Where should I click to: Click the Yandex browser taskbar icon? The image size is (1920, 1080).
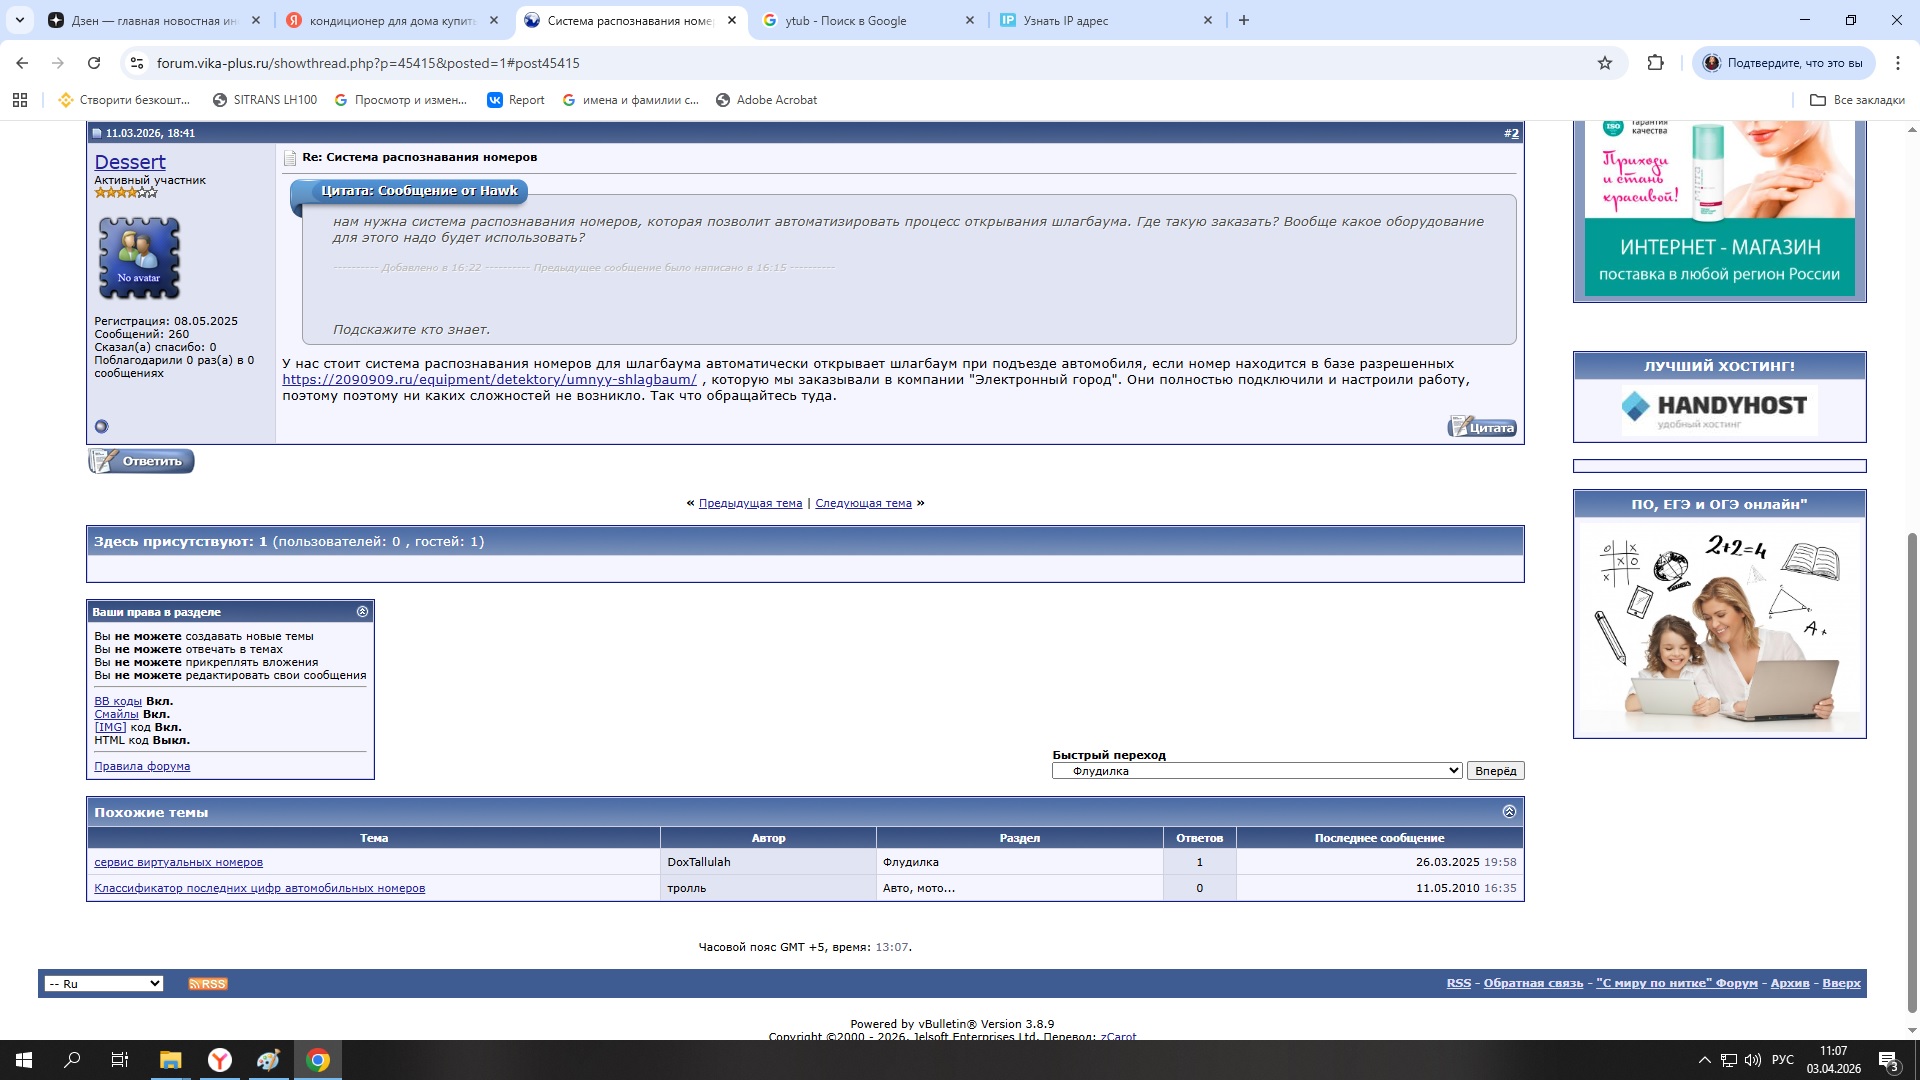(220, 1060)
